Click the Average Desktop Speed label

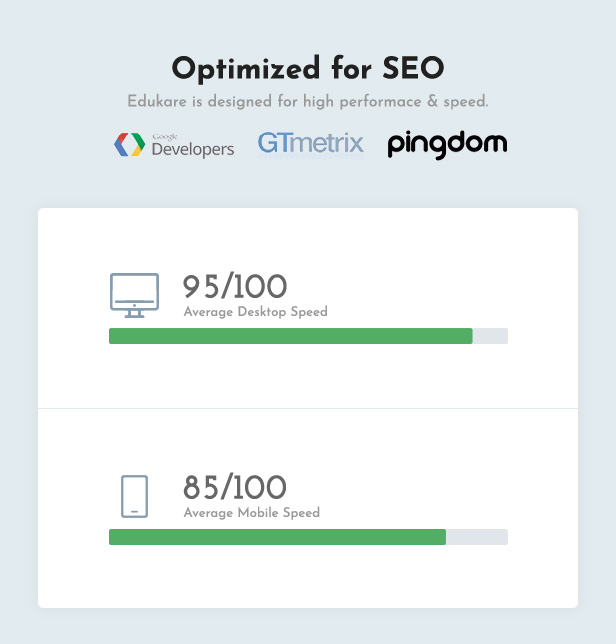pos(255,312)
